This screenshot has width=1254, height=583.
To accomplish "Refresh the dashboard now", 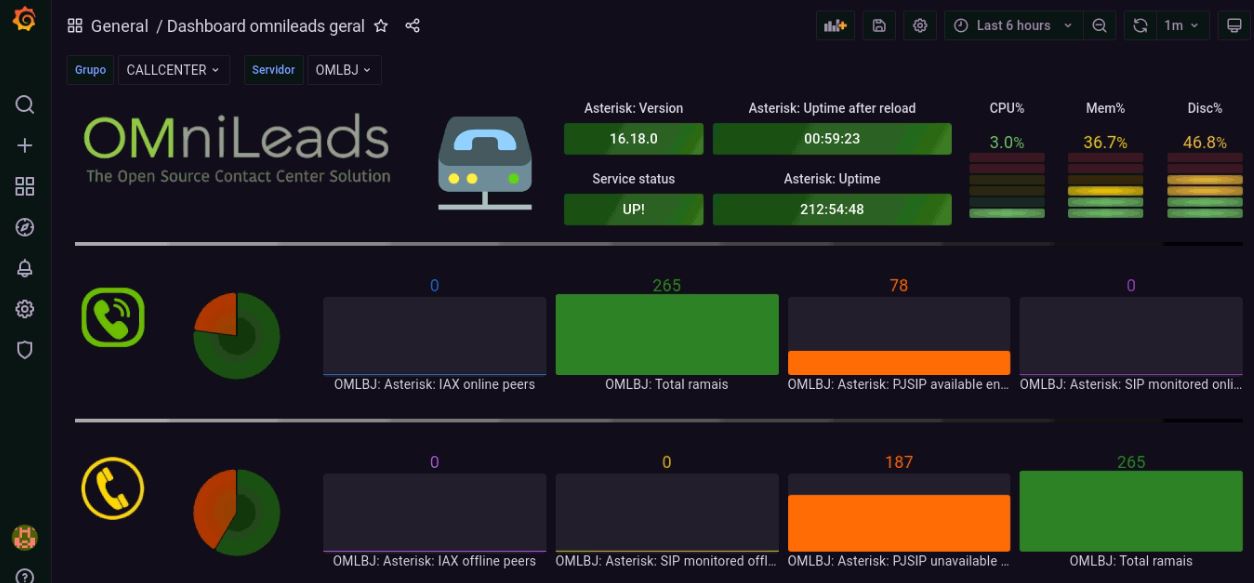I will (x=1140, y=26).
